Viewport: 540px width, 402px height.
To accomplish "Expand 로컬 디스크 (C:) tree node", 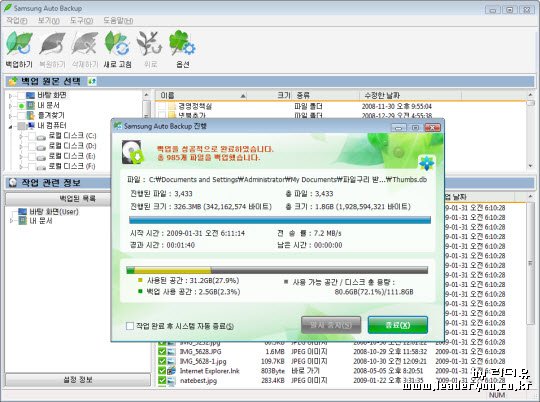I will [21, 136].
